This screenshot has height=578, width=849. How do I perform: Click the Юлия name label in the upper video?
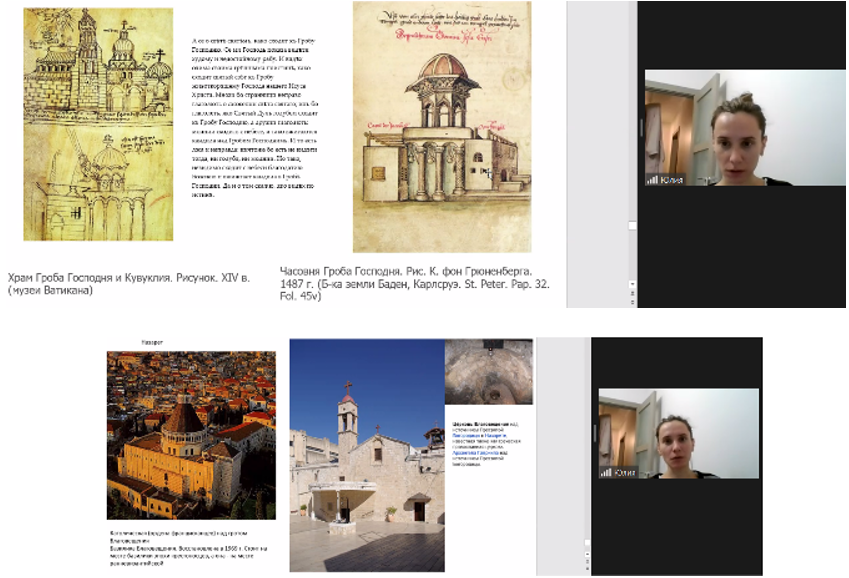[671, 180]
